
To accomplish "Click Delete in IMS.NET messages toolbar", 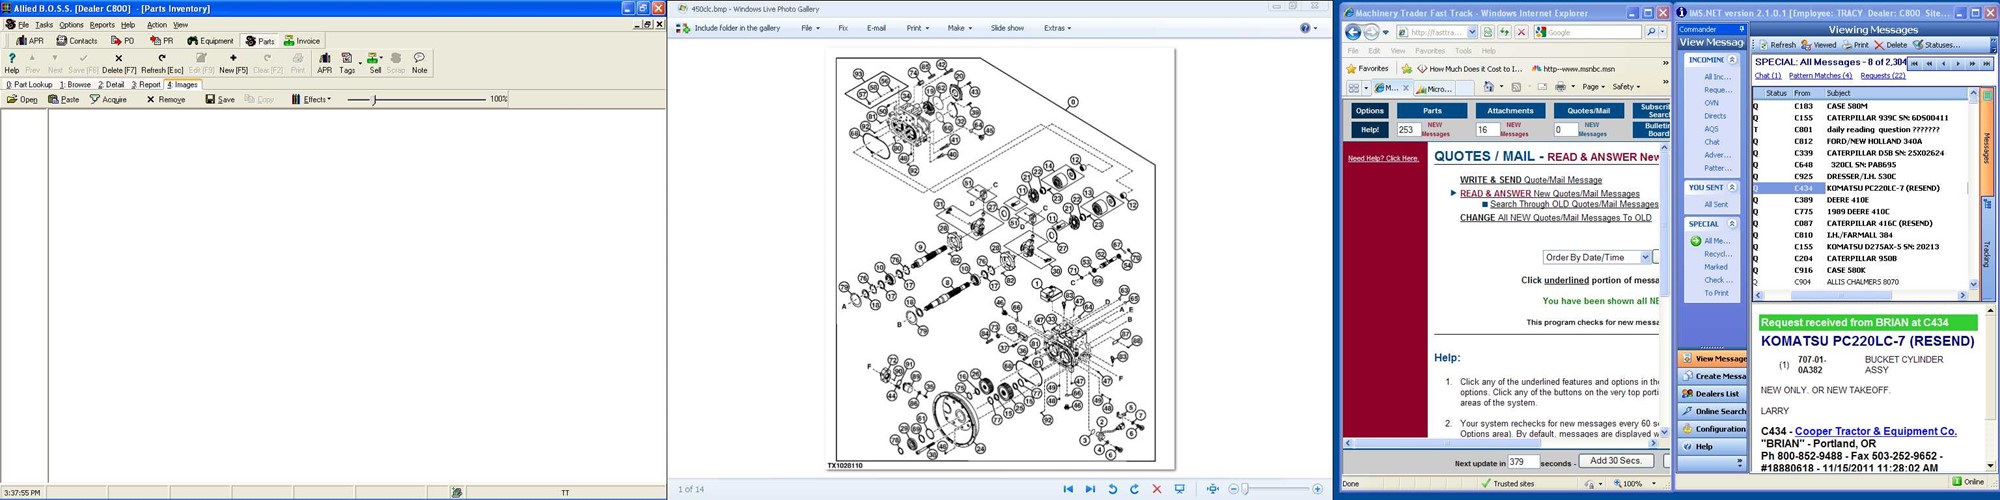I will tap(1891, 45).
